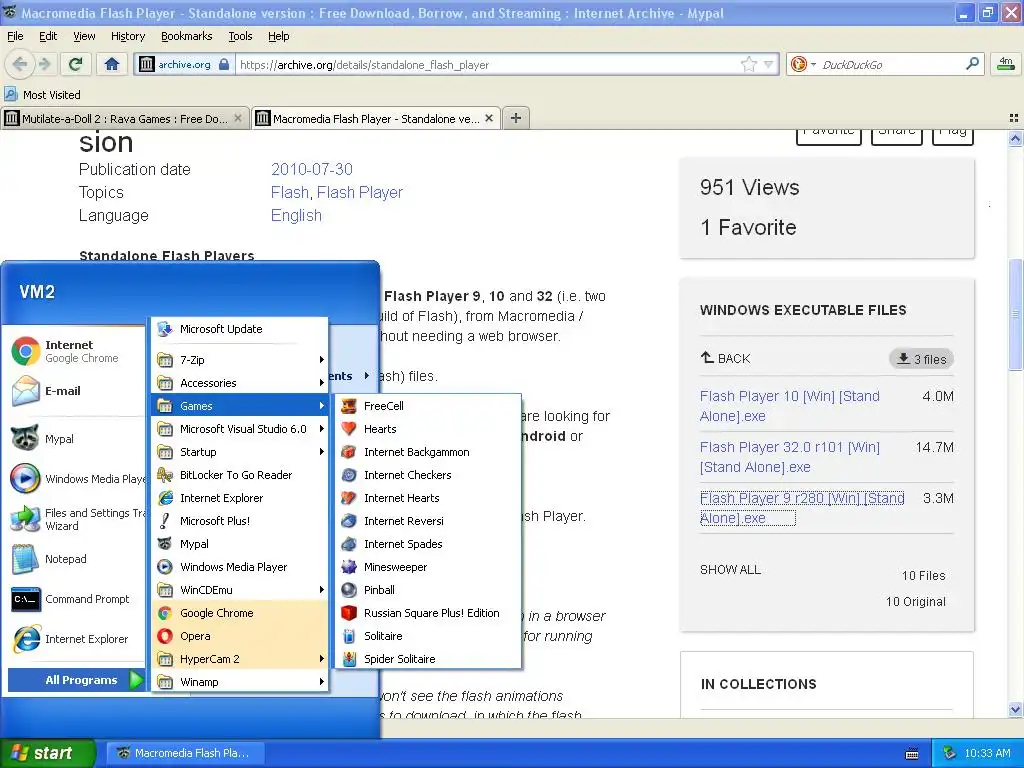Open Files and Settings Transfer Wizard
Viewport: 1024px width, 768px height.
(75, 519)
